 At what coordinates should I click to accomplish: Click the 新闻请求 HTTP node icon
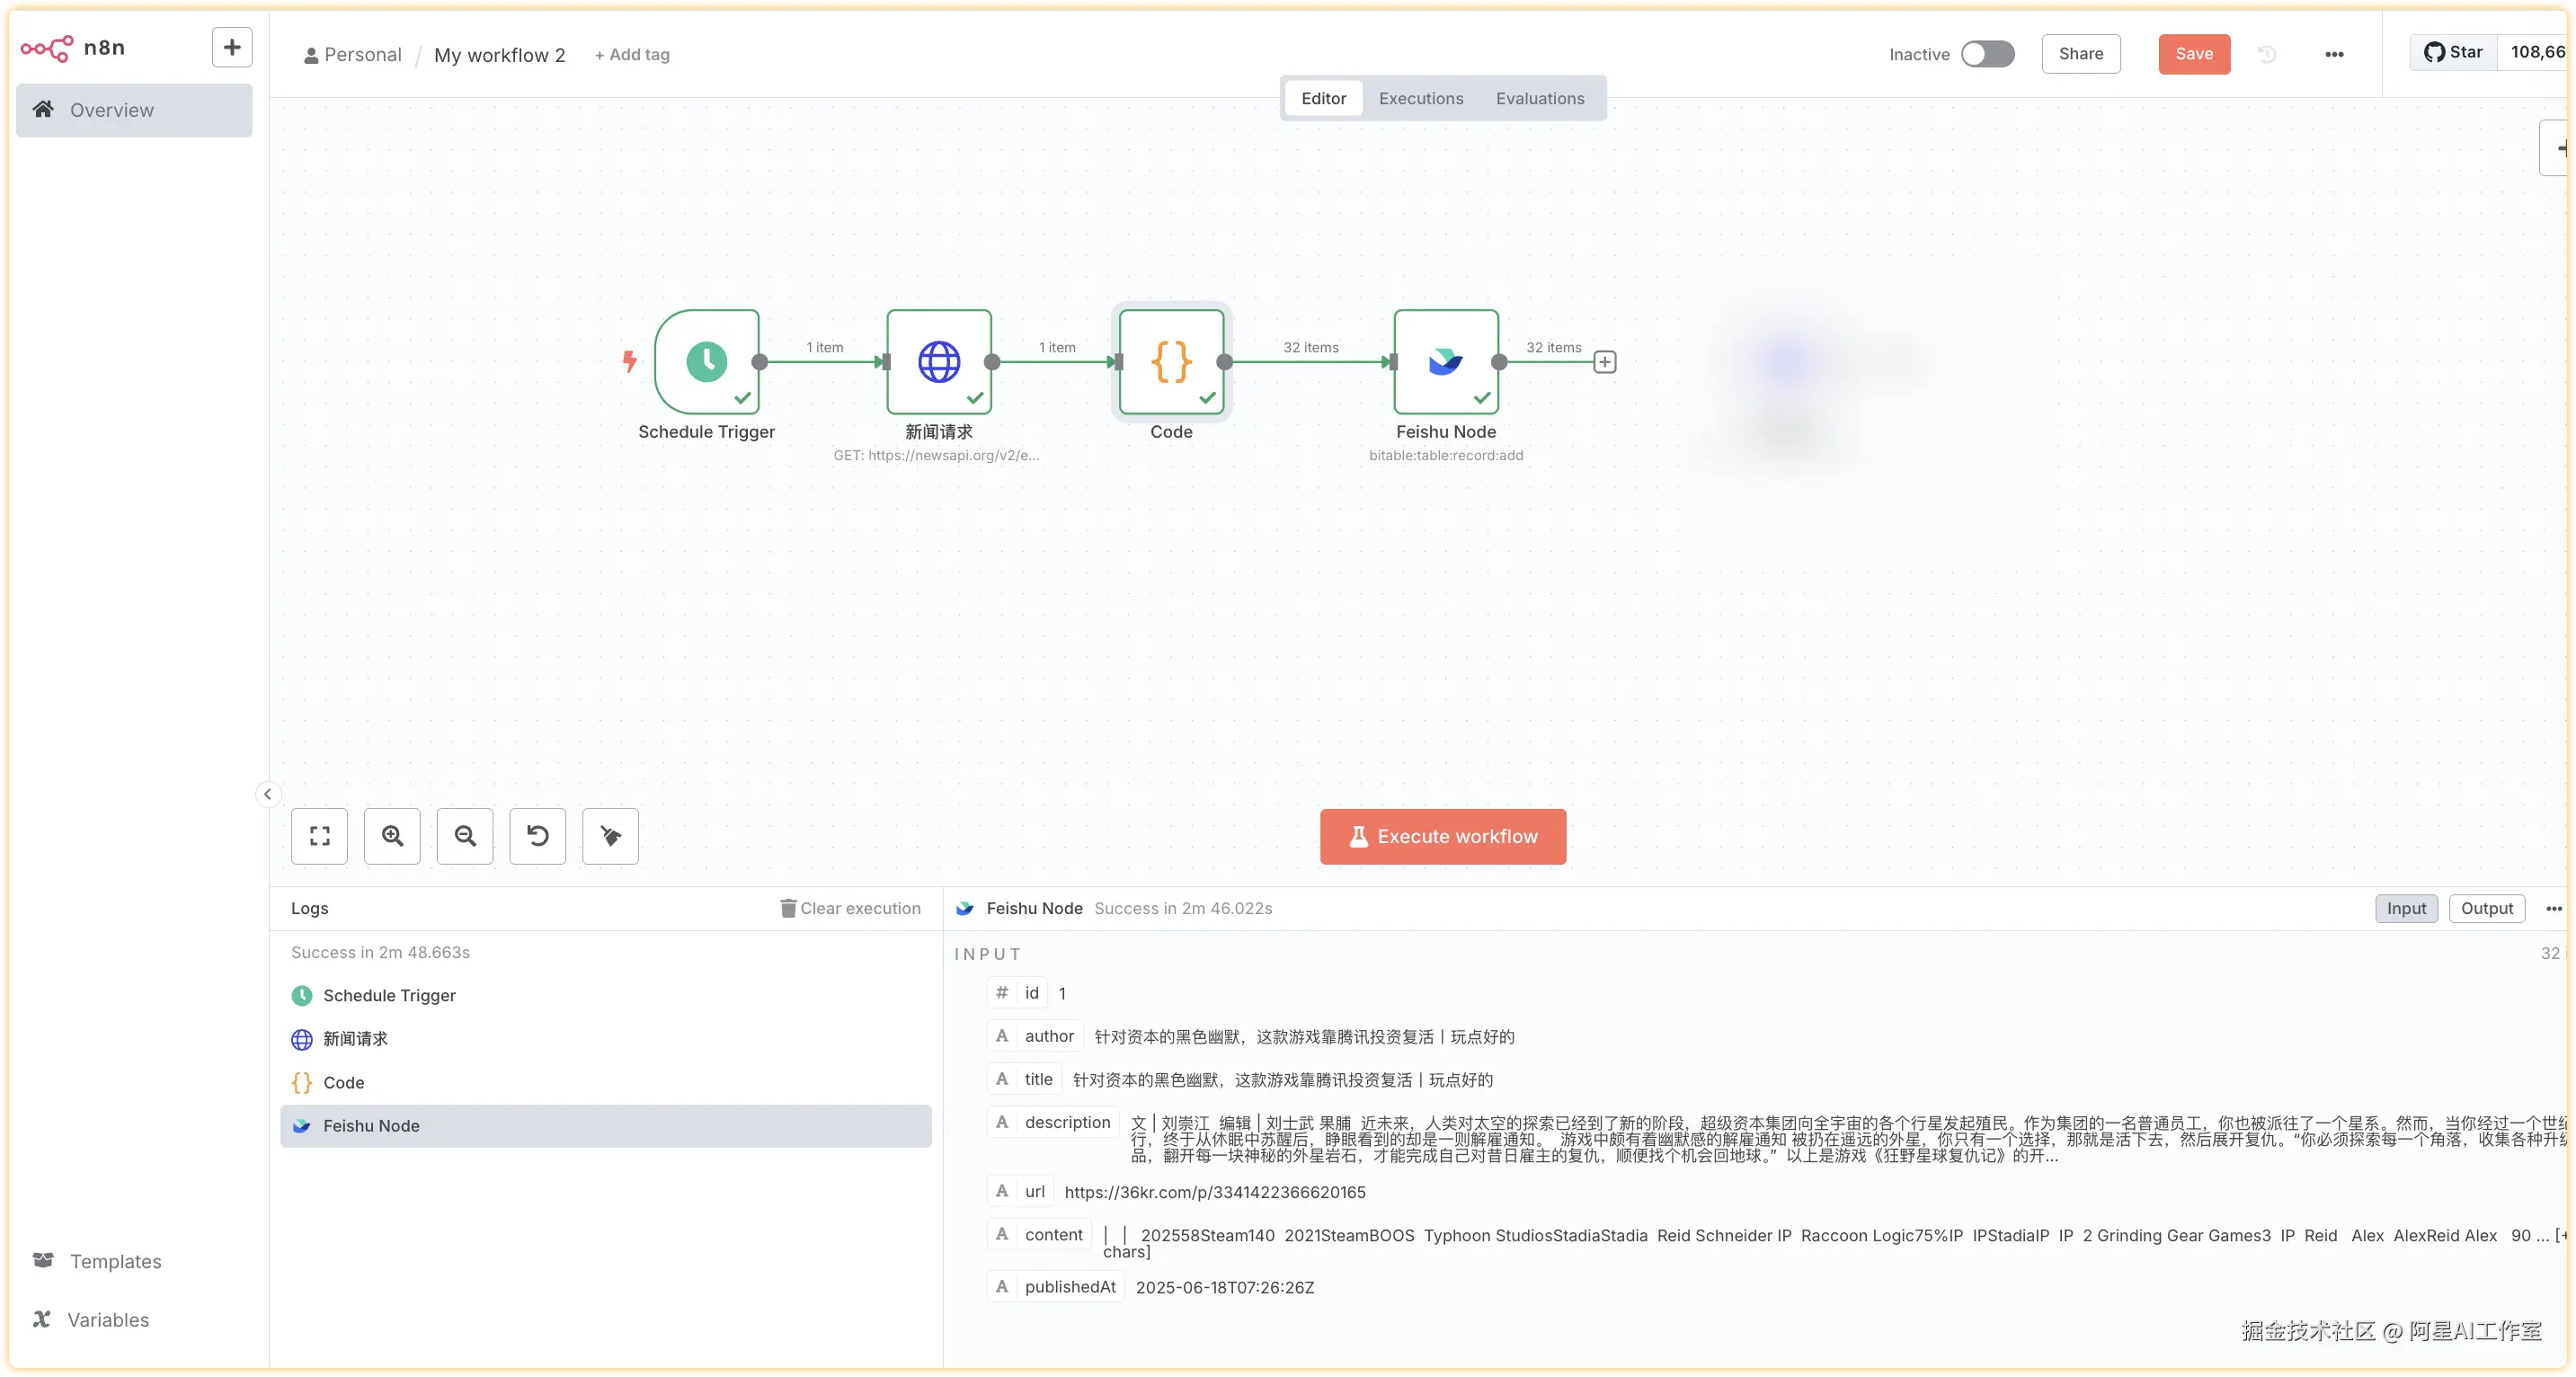pos(939,362)
